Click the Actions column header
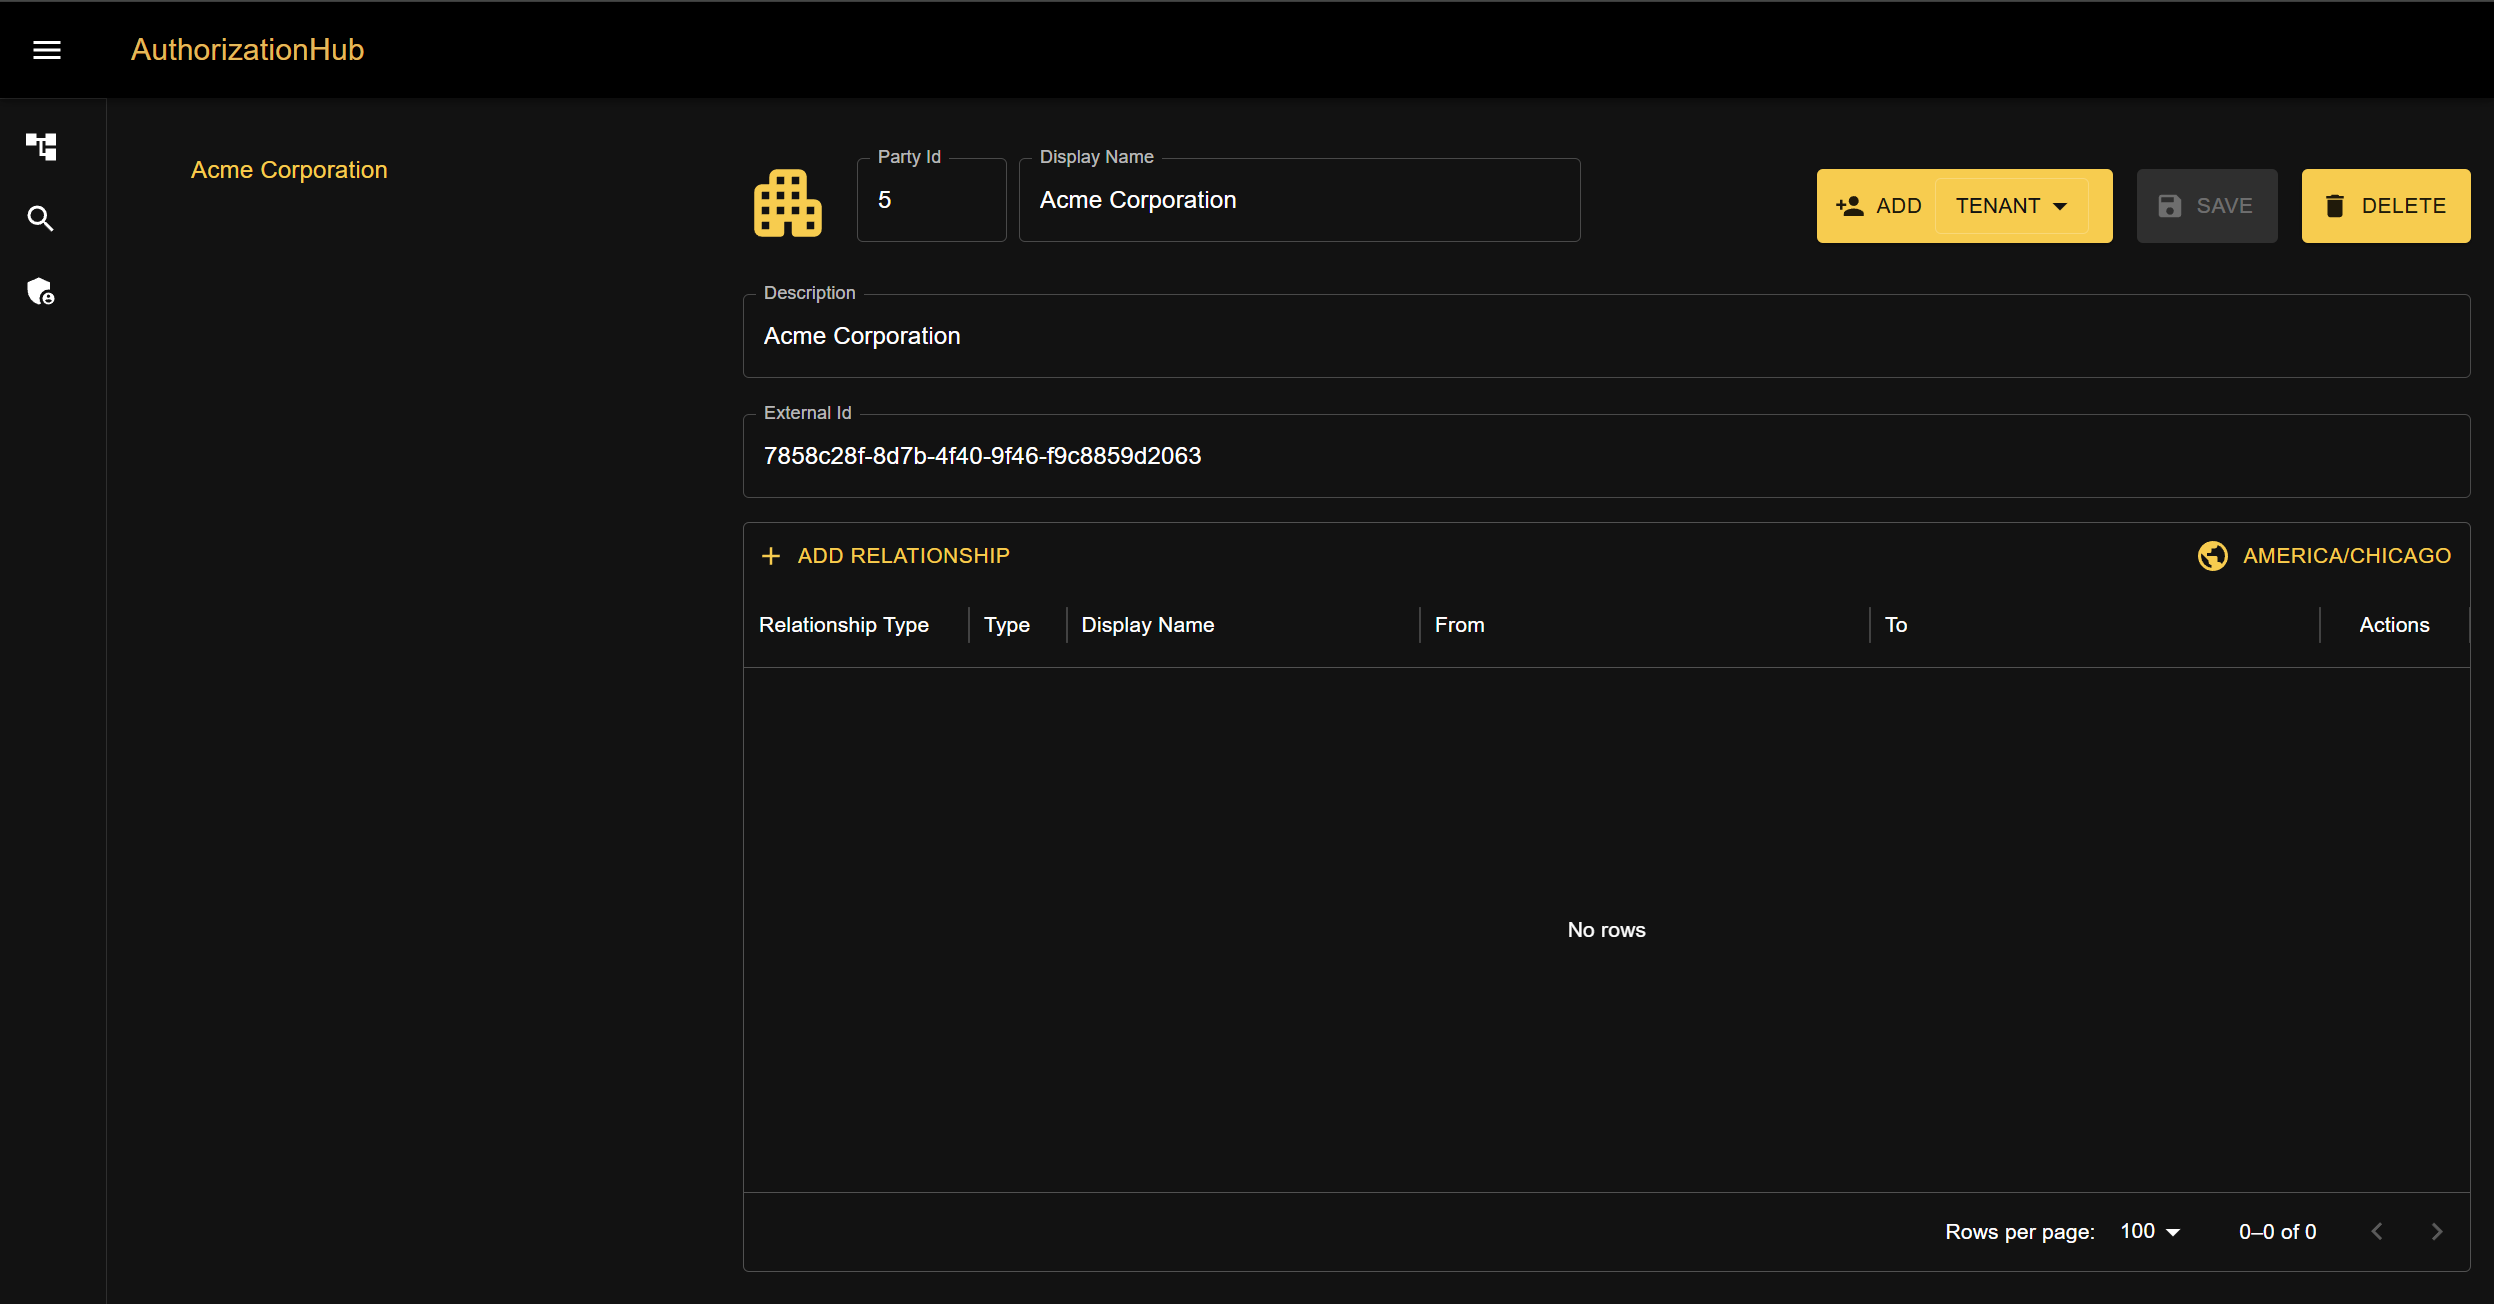Viewport: 2494px width, 1304px height. (2394, 625)
